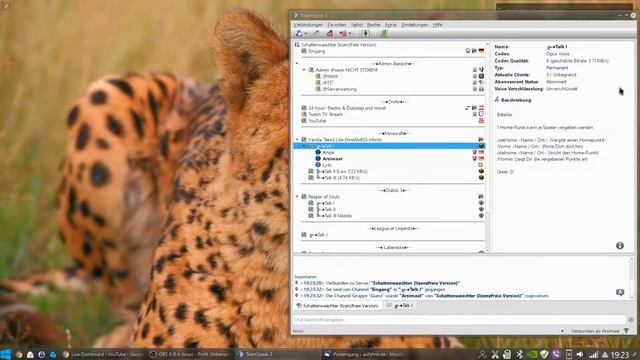The width and height of the screenshot is (640, 360).
Task: Click the channel icon left of @TS³
Action: [x=318, y=83]
